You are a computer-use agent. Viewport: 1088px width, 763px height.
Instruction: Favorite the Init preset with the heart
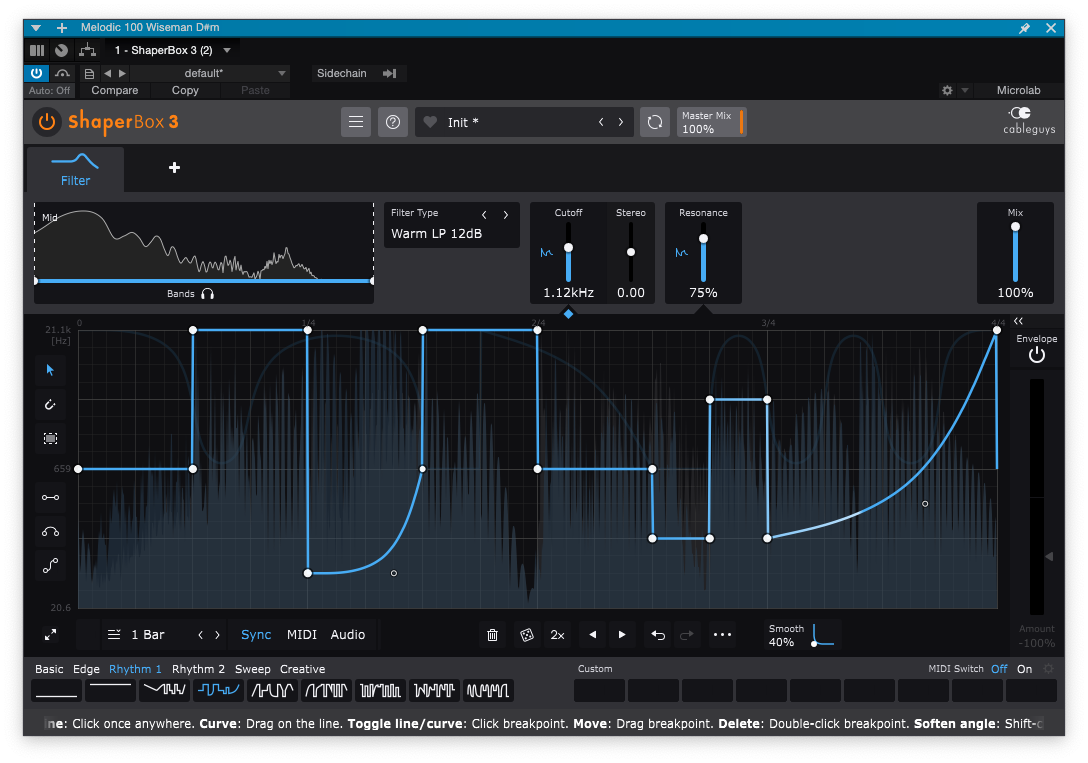[x=430, y=122]
